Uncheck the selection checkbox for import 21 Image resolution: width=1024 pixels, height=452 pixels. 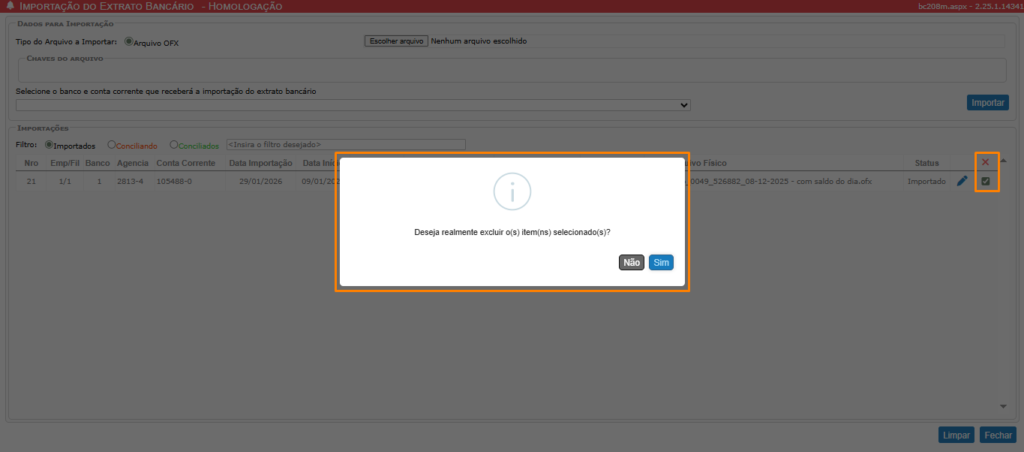pos(986,181)
